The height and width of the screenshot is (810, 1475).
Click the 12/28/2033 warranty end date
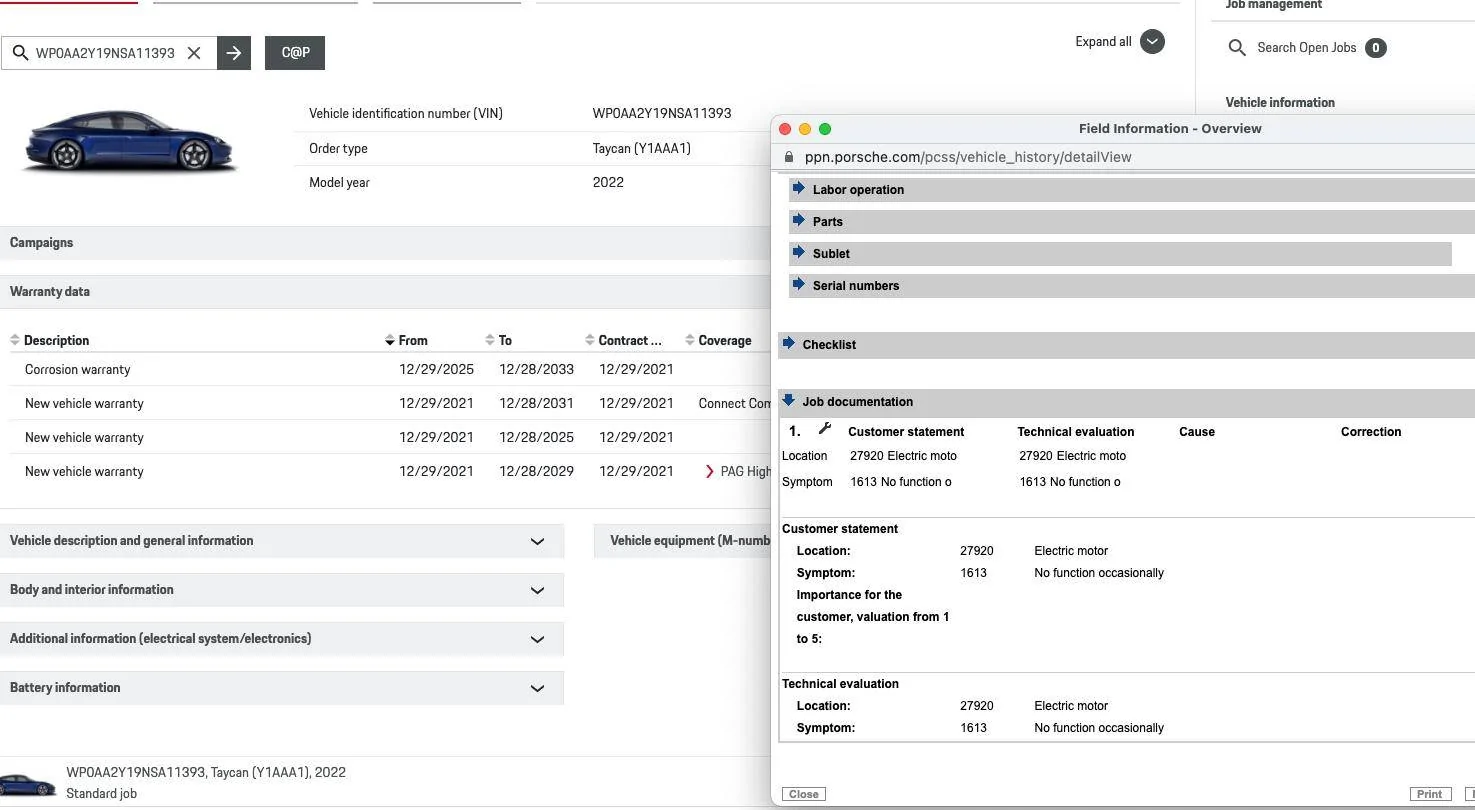pos(537,370)
